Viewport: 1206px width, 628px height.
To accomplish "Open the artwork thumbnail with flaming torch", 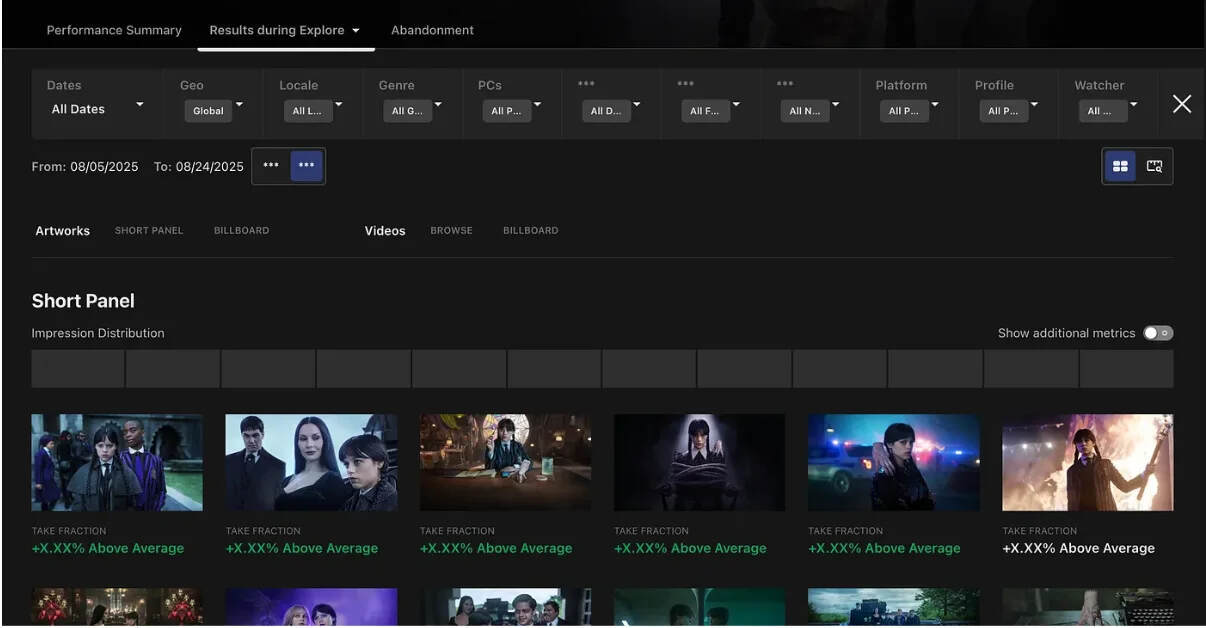I will (1088, 463).
